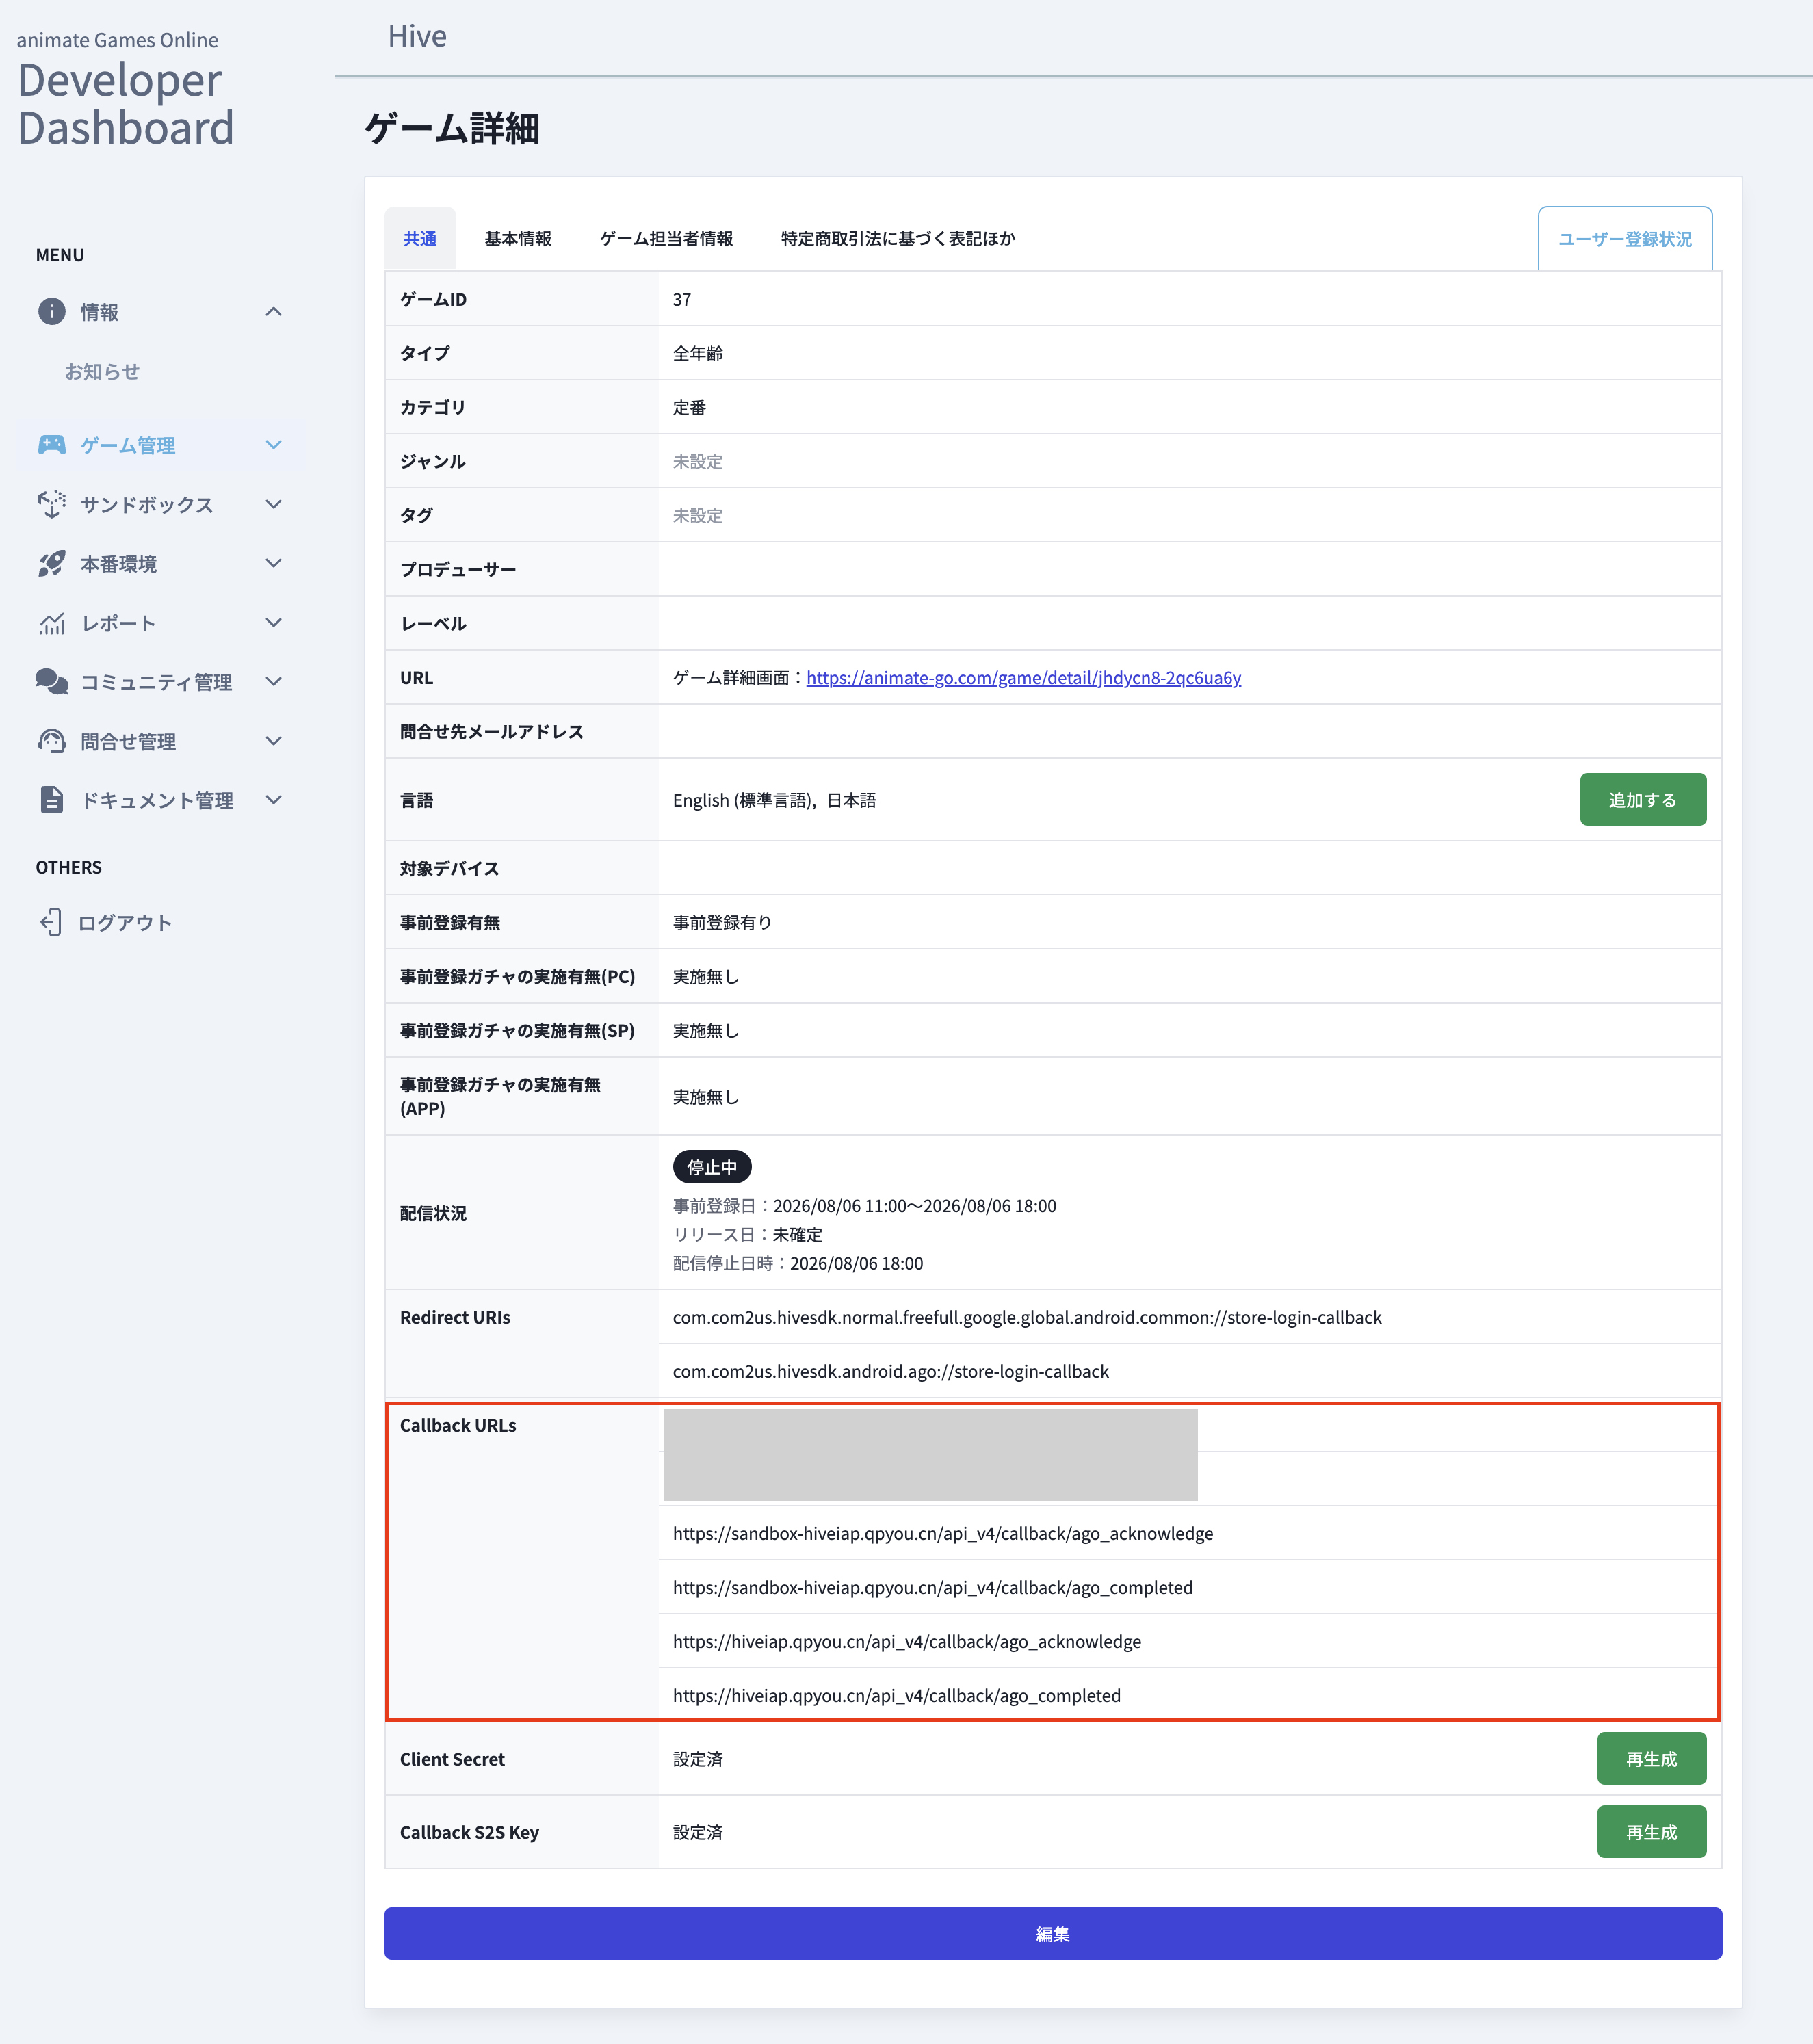The height and width of the screenshot is (2044, 1813).
Task: Click 未設定 in the タグ row
Action: (x=698, y=515)
